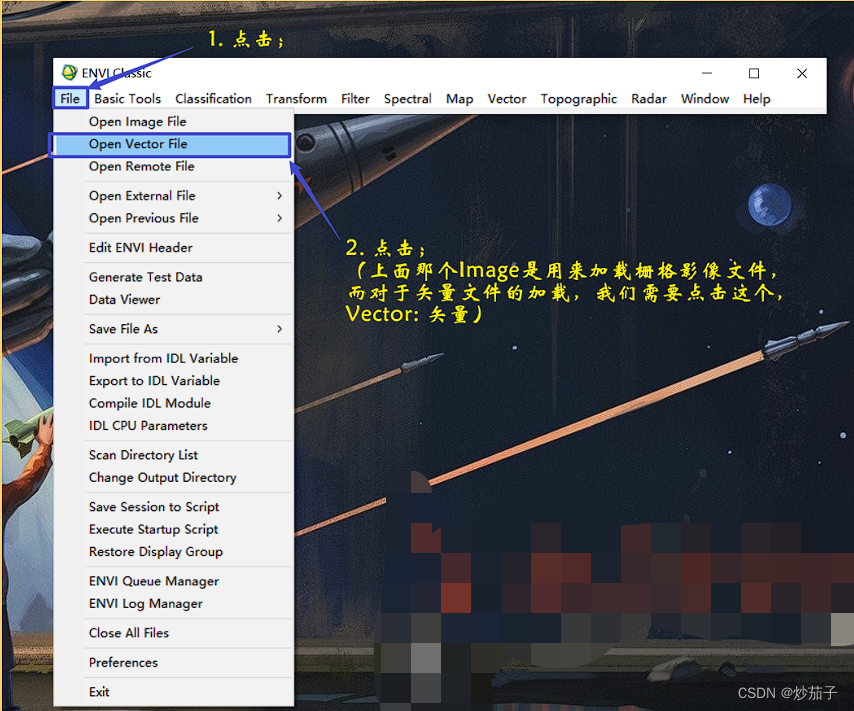
Task: Open the Data Viewer entry
Action: pyautogui.click(x=173, y=299)
